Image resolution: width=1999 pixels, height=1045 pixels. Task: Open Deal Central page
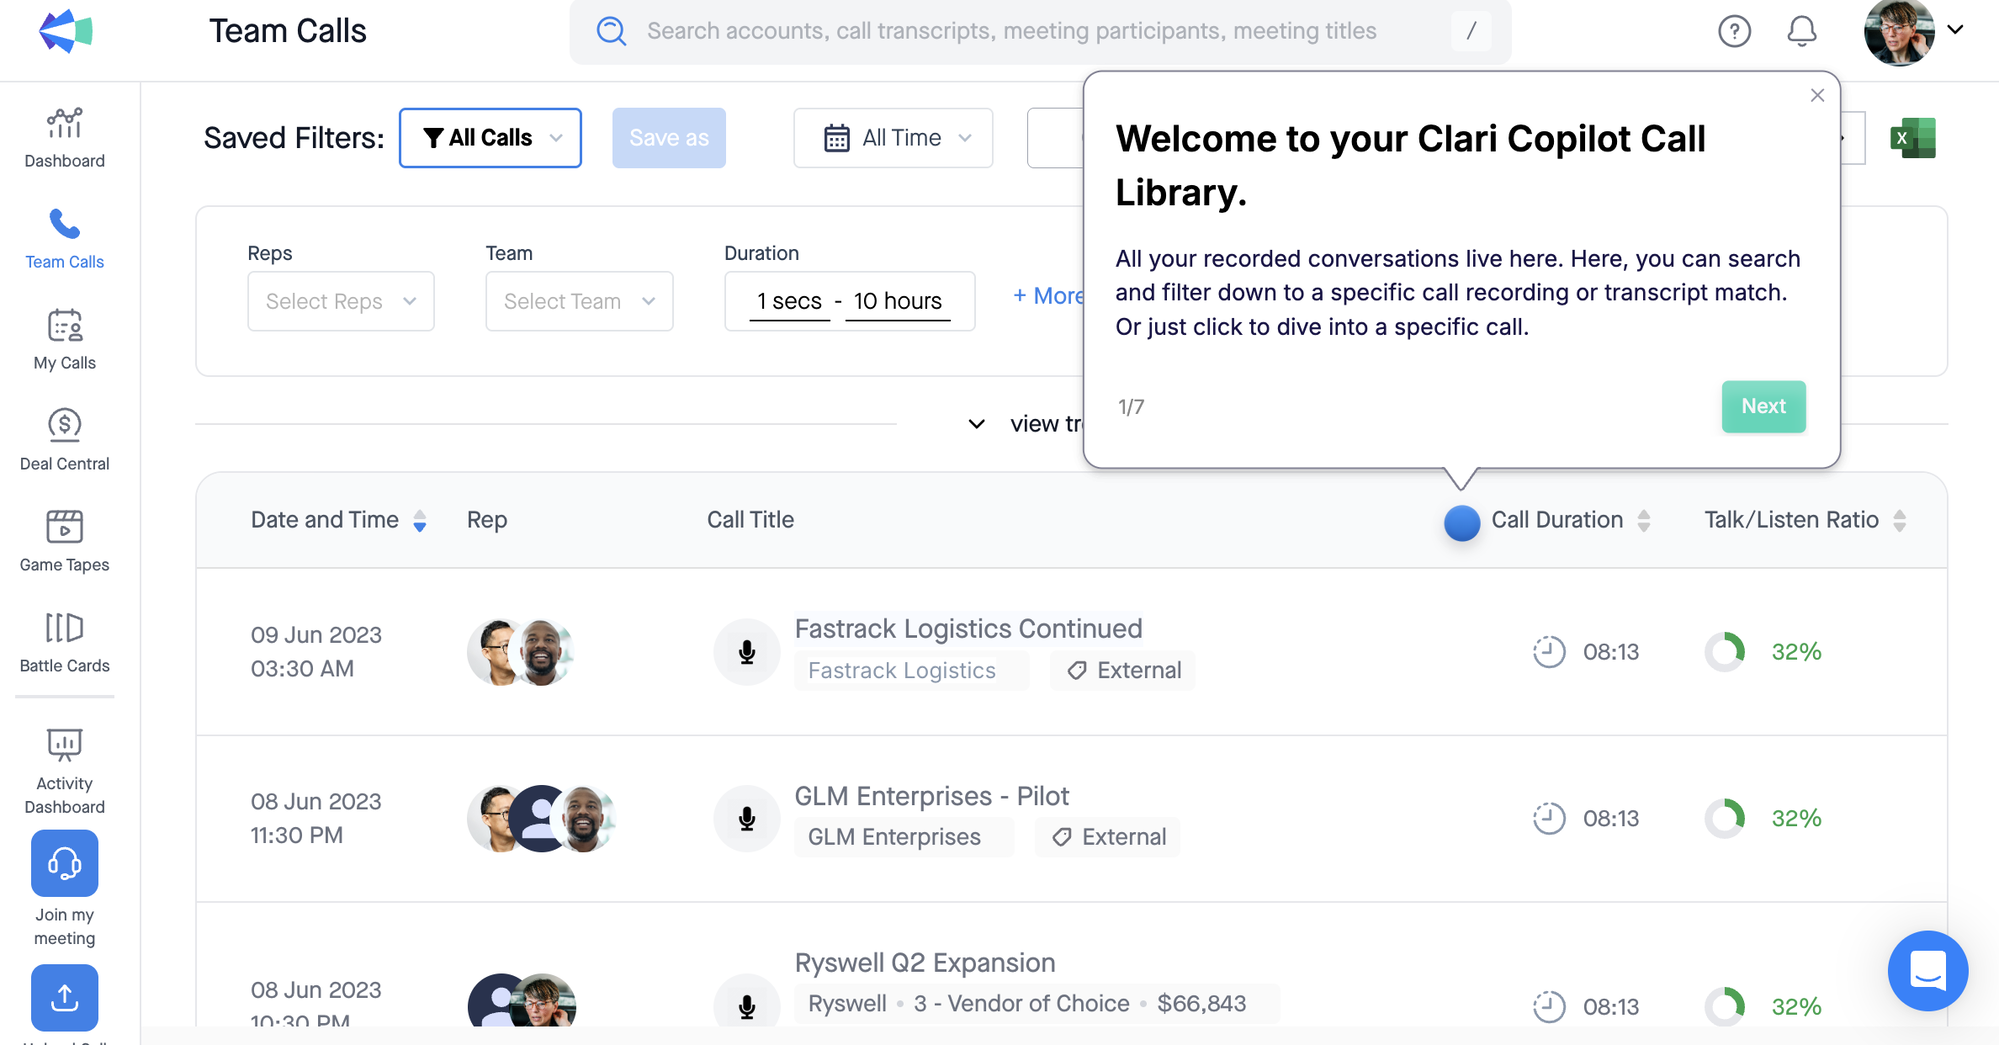(64, 441)
